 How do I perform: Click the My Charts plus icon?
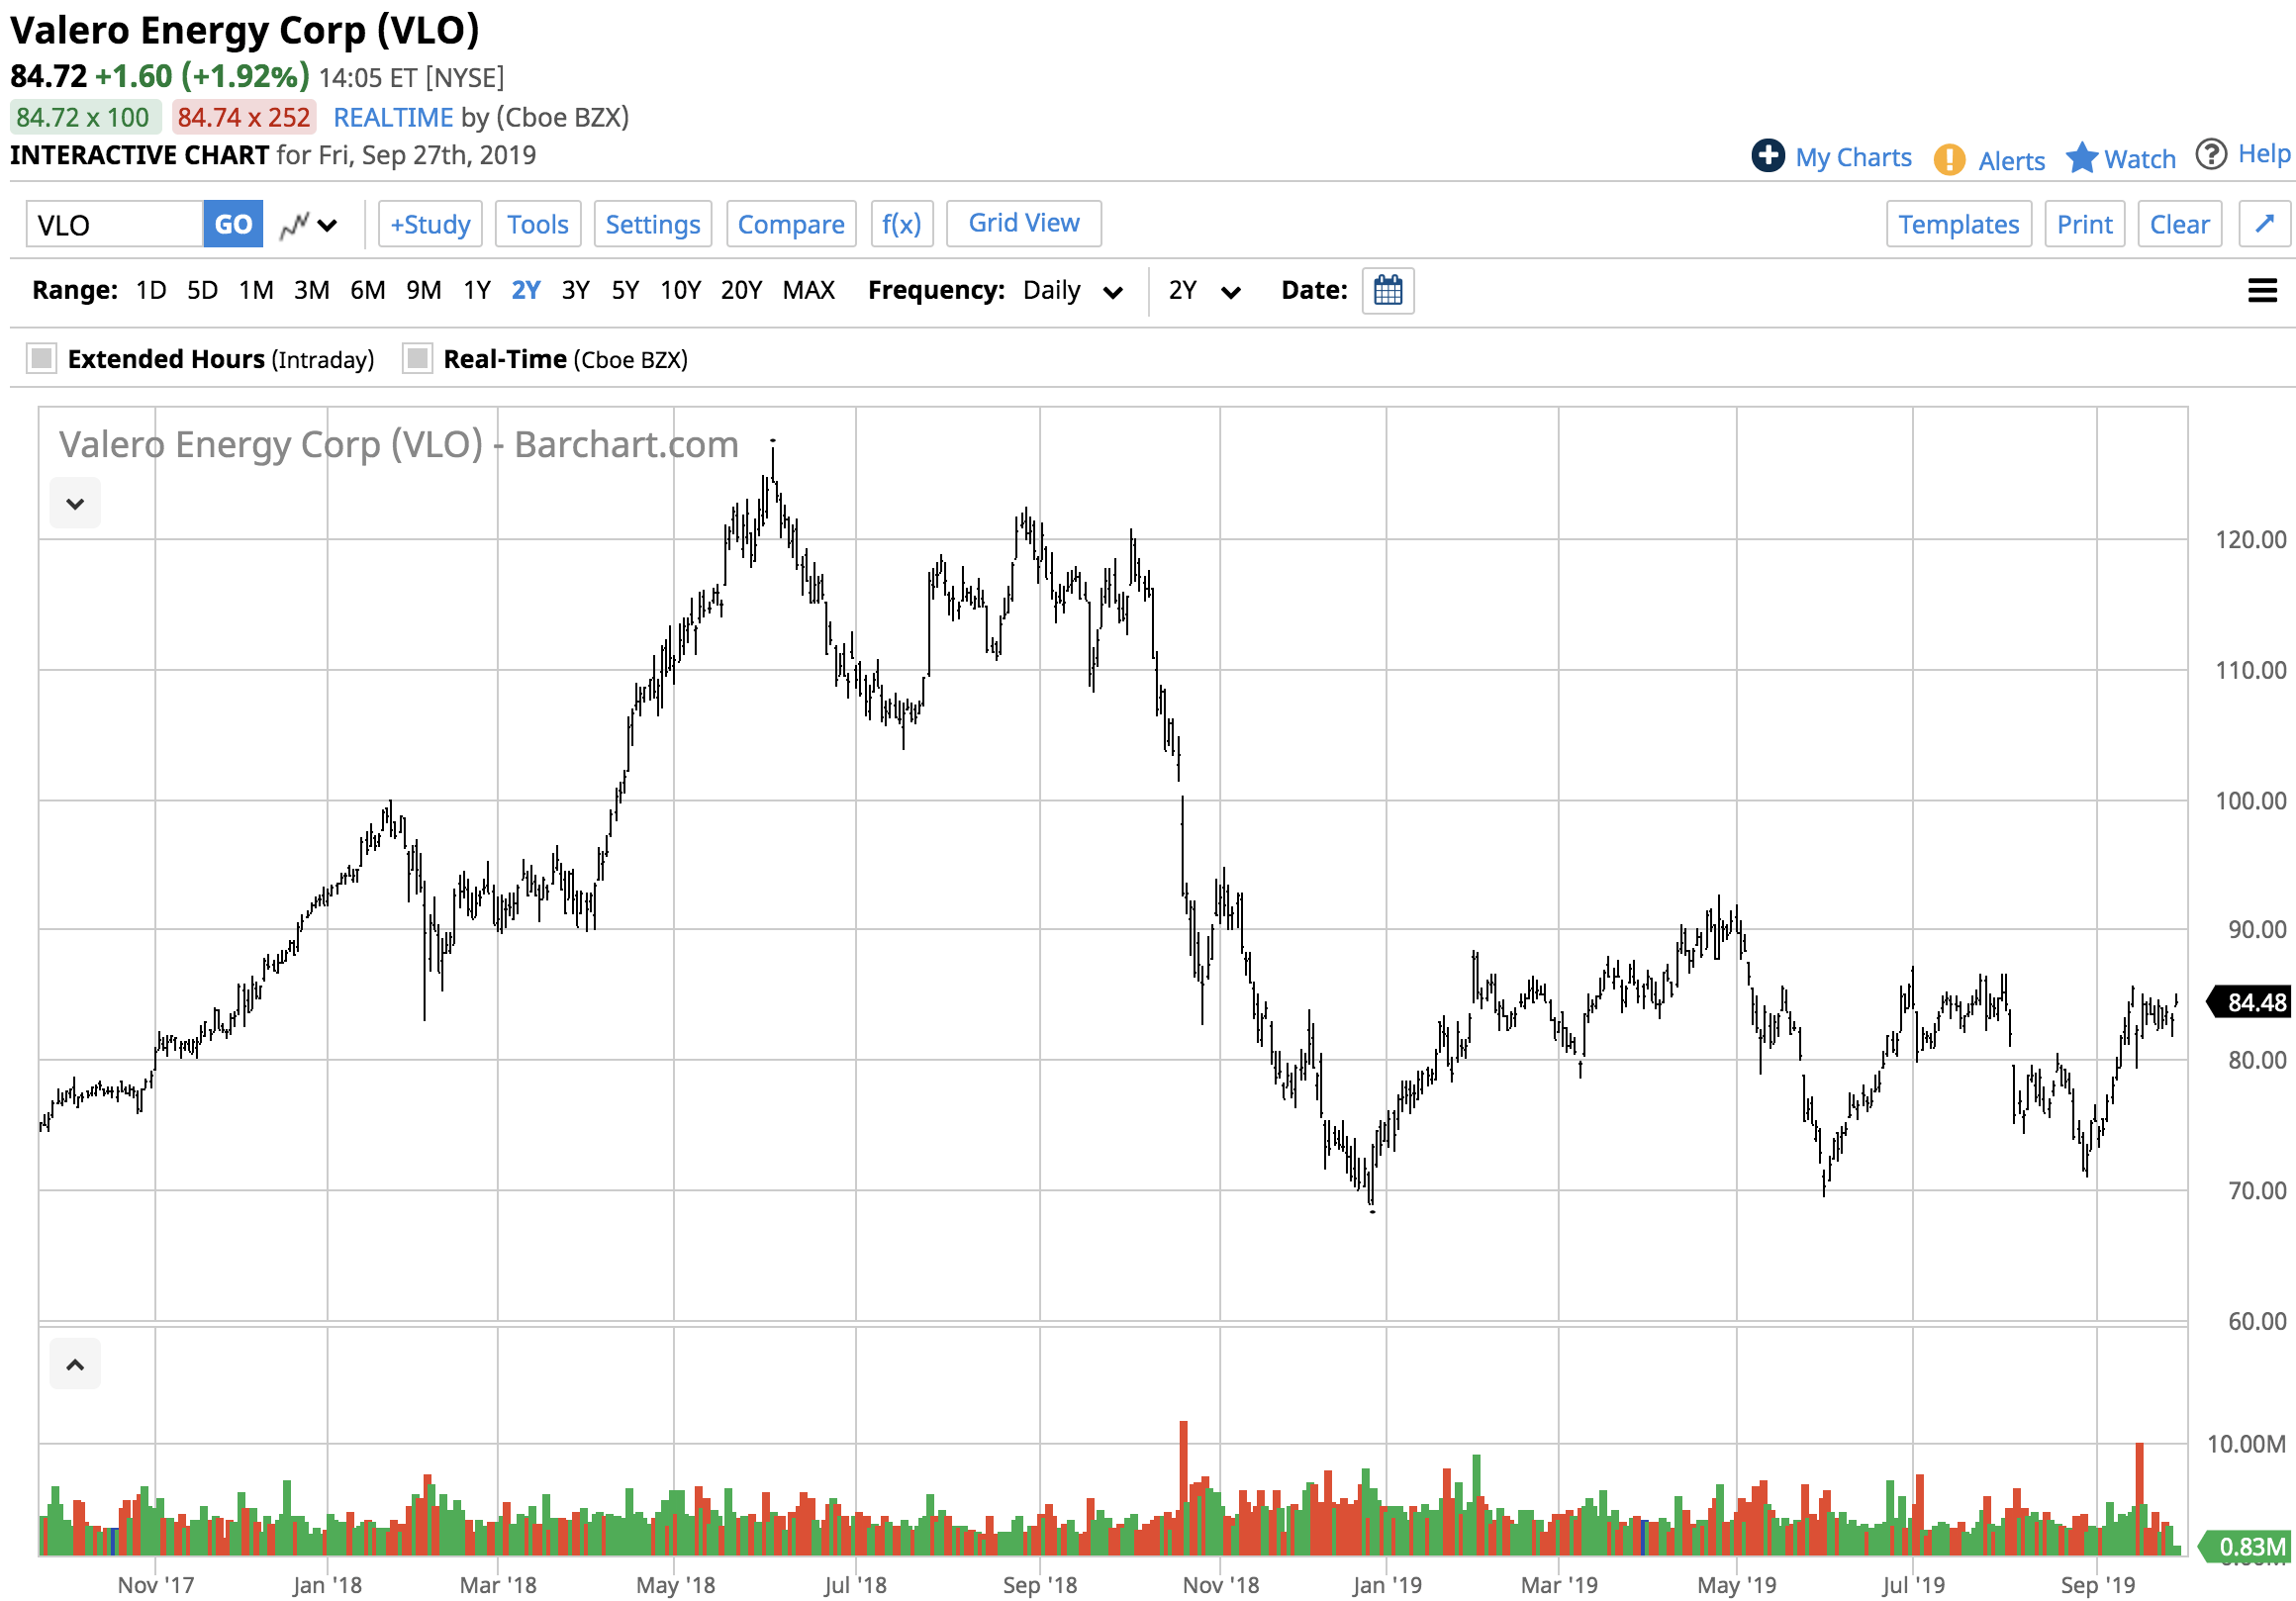1767,155
